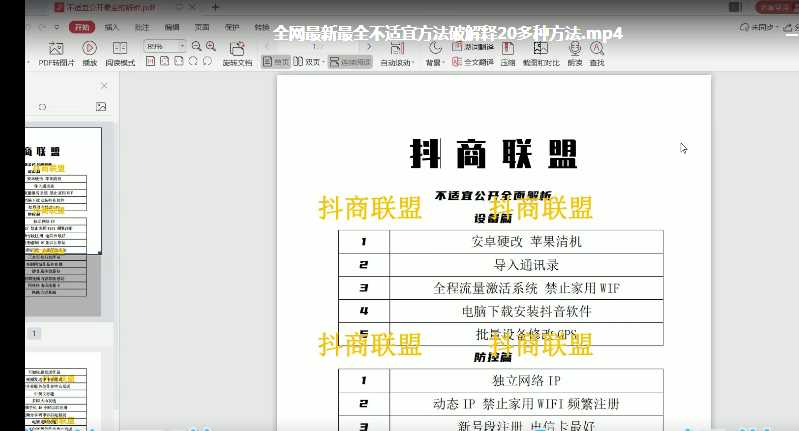
Task: Toggle 连续阅读 continuous reading
Action: (347, 62)
